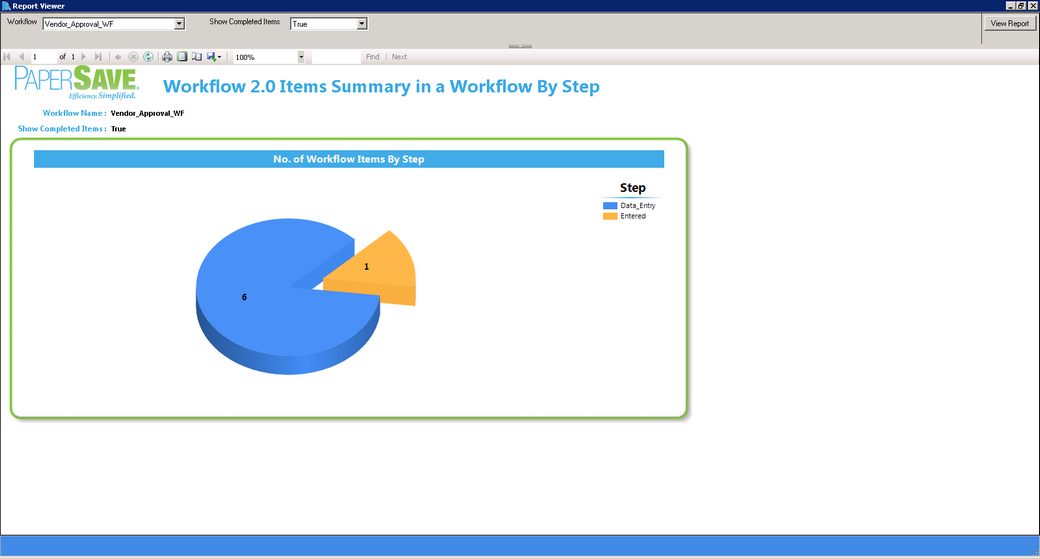Go to next report page
This screenshot has width=1040, height=559.
point(84,57)
